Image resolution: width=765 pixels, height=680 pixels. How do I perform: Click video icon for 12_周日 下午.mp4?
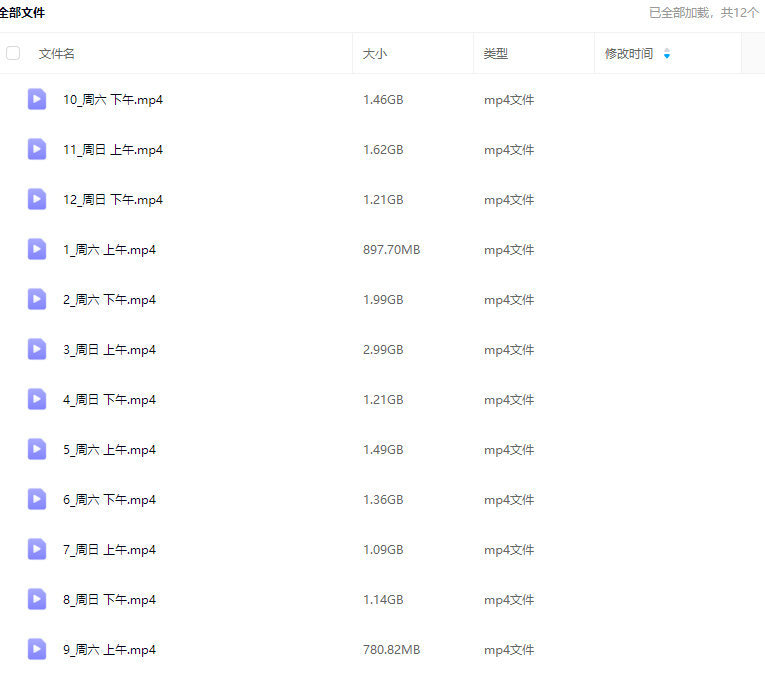click(x=37, y=199)
